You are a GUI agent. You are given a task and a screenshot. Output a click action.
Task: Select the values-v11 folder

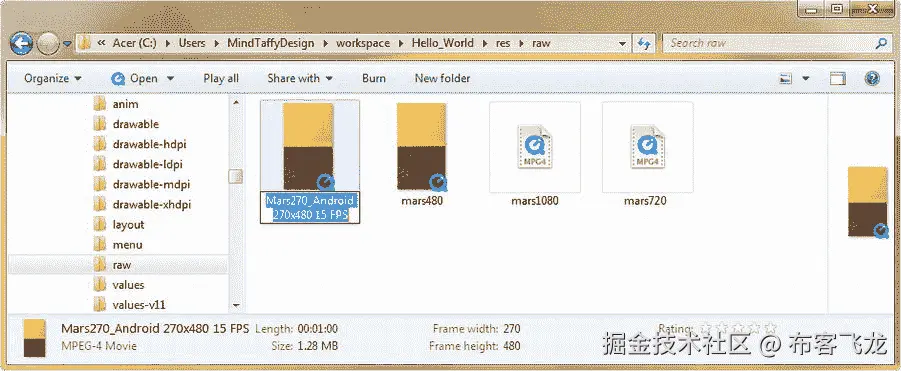point(139,305)
